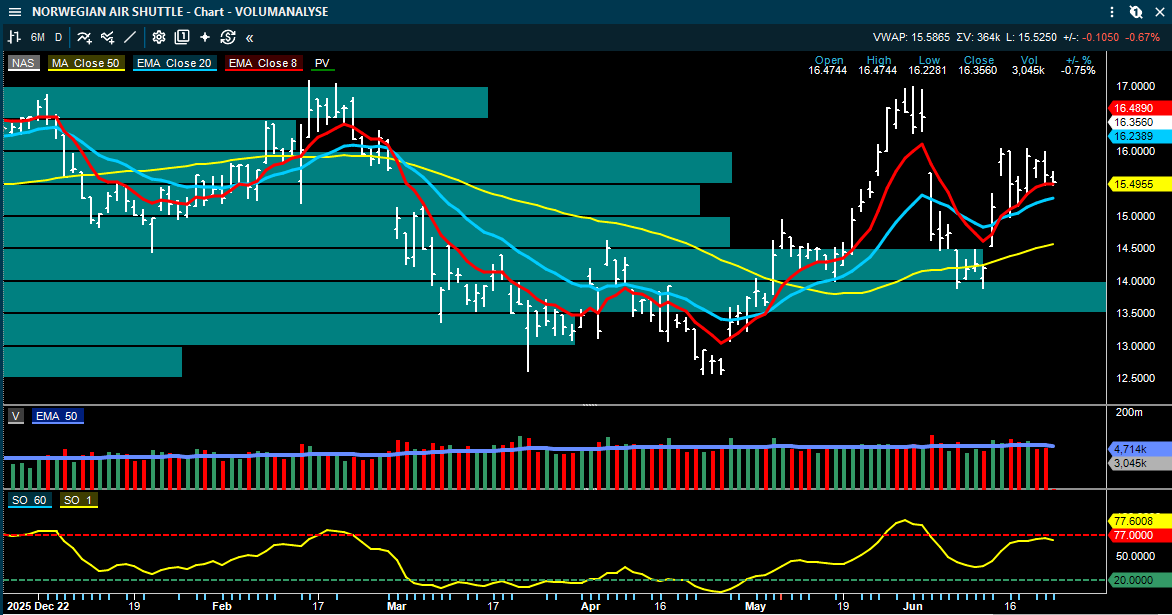Click the add comparison instrument icon

(x=108, y=37)
